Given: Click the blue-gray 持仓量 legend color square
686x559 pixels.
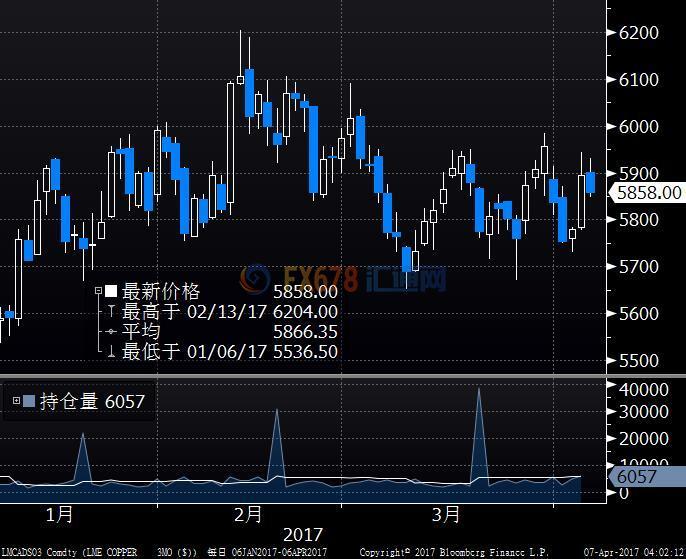Looking at the screenshot, I should 29,401.
